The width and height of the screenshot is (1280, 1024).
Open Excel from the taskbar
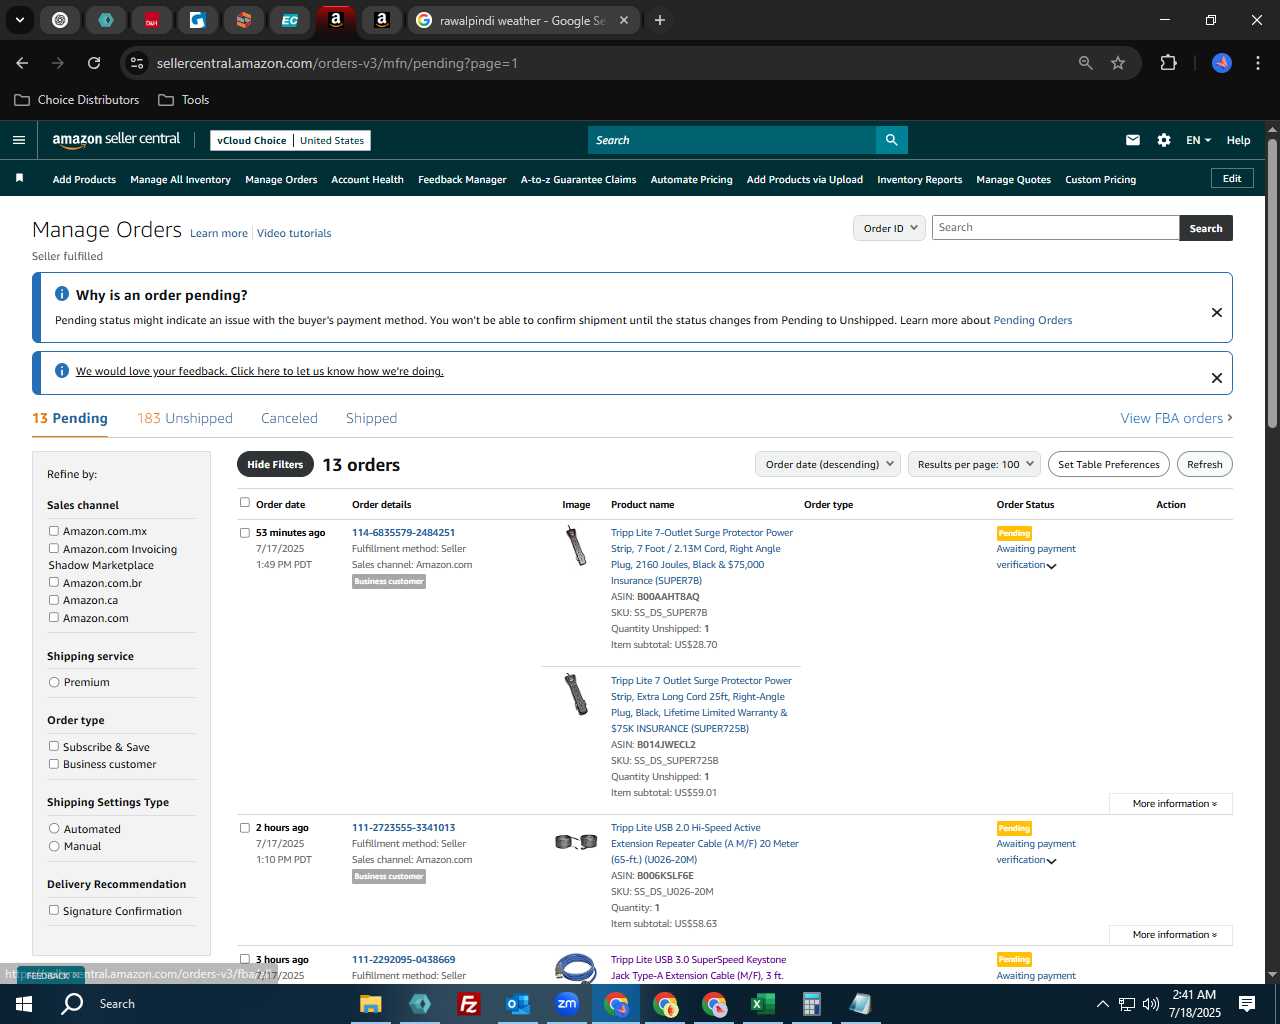[763, 1004]
